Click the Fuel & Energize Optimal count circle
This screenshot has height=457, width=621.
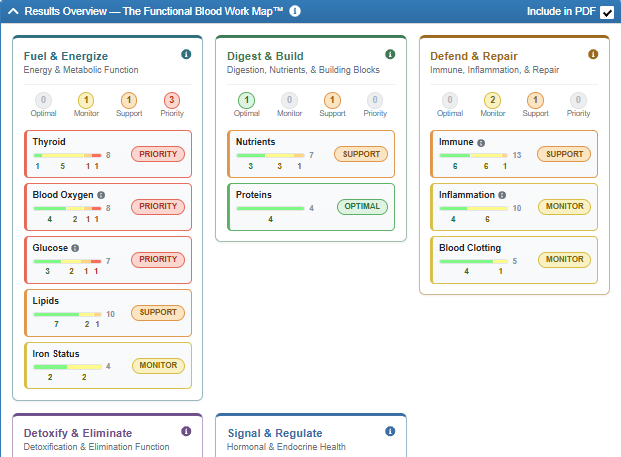(x=44, y=100)
